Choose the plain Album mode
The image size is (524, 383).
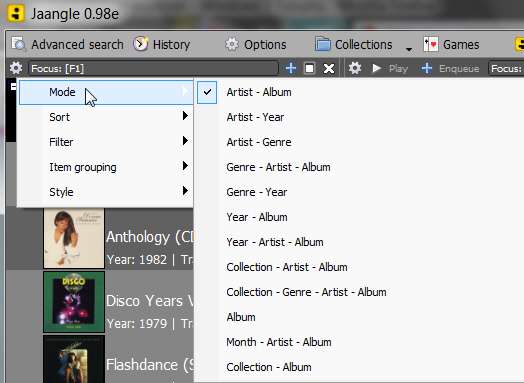tap(241, 317)
